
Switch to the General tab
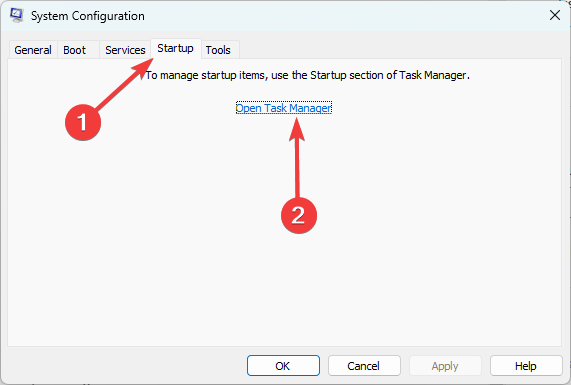pyautogui.click(x=33, y=50)
